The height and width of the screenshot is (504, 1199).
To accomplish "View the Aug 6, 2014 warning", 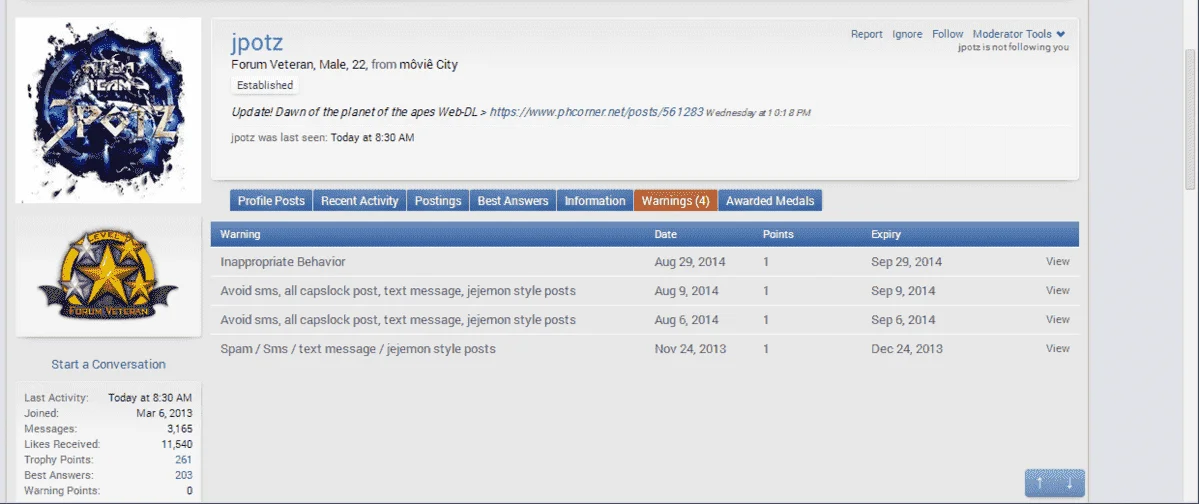I will (1058, 320).
